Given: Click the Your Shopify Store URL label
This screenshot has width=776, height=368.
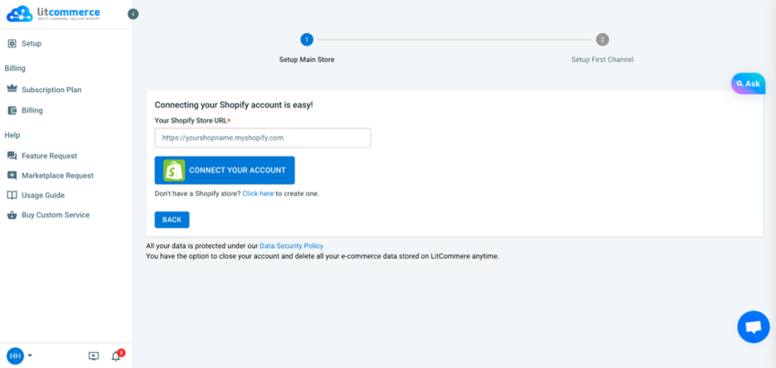Looking at the screenshot, I should [193, 120].
